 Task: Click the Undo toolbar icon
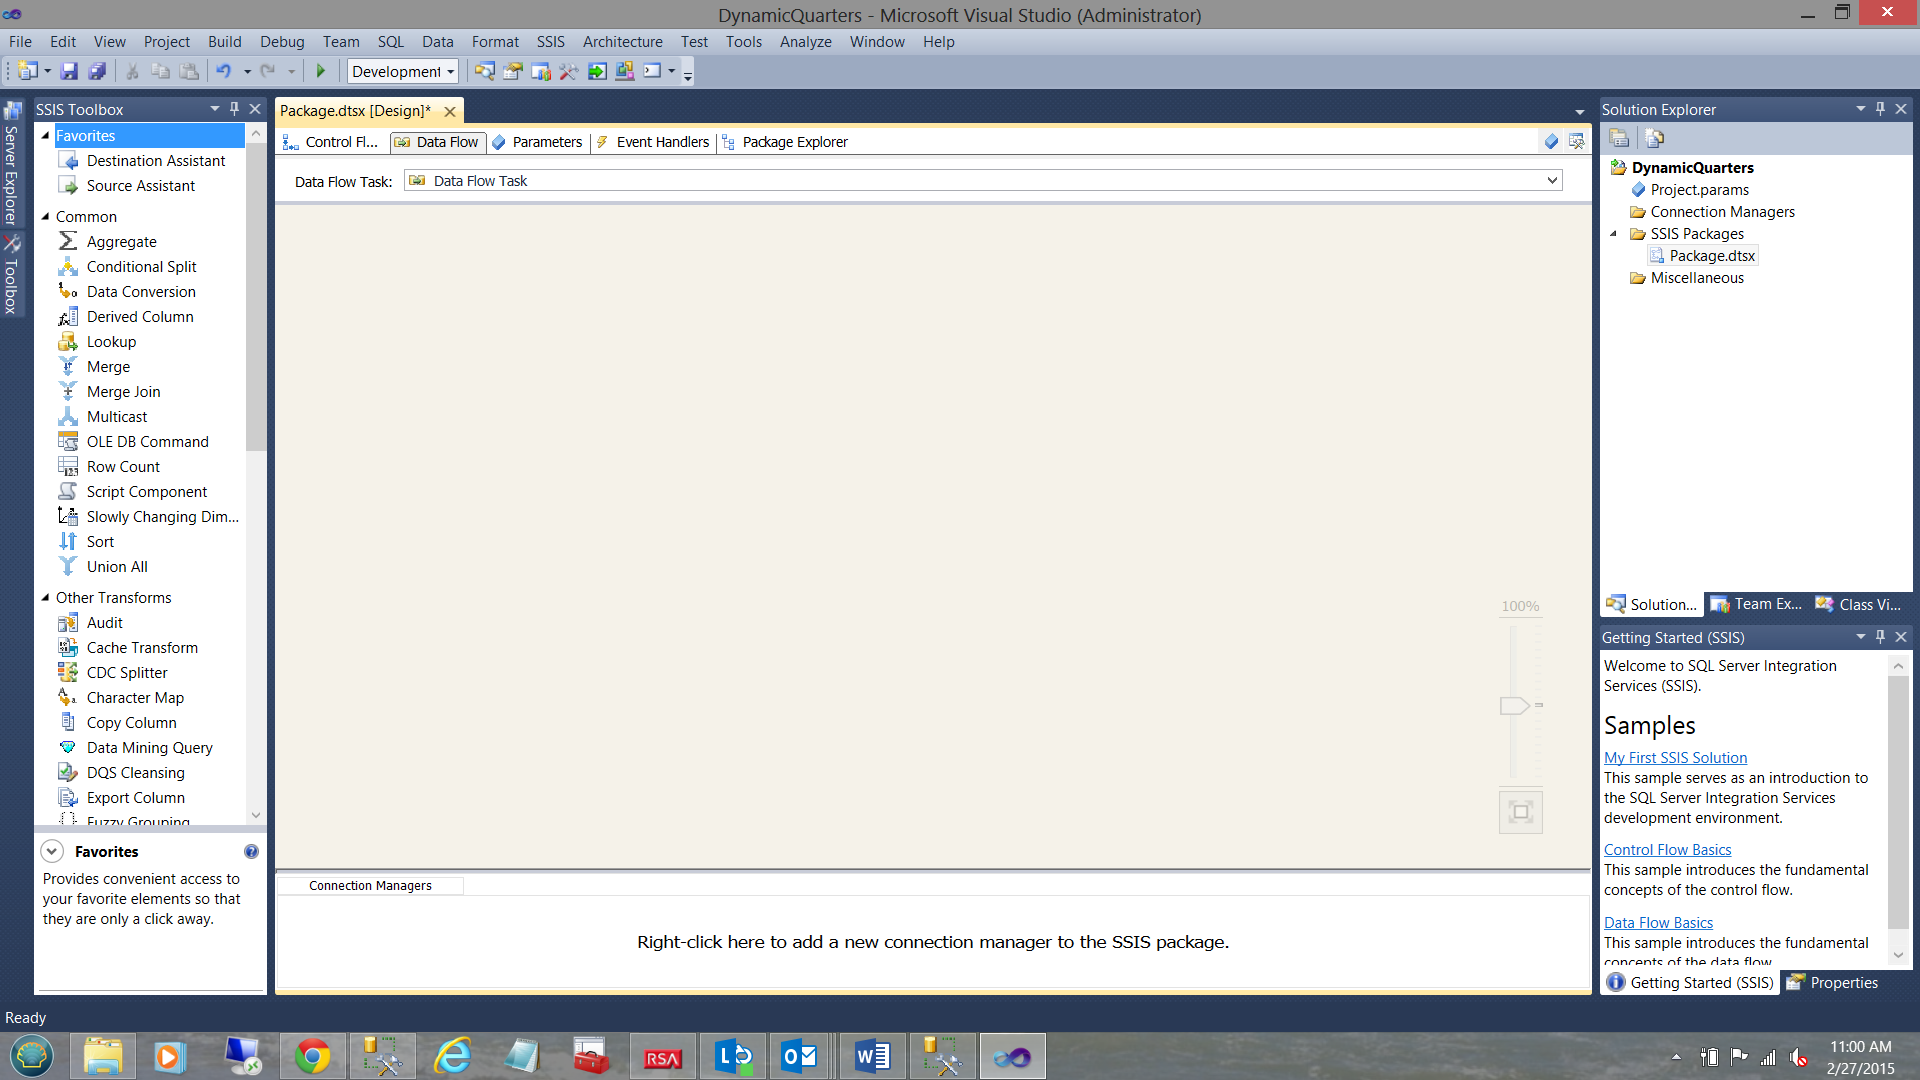(x=224, y=71)
